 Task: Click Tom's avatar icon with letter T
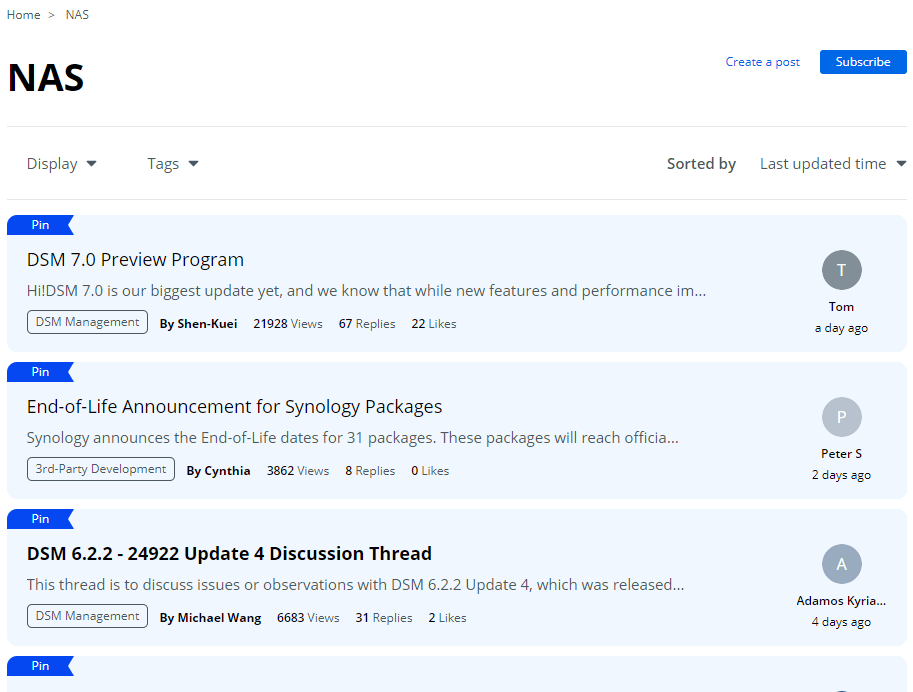click(841, 270)
